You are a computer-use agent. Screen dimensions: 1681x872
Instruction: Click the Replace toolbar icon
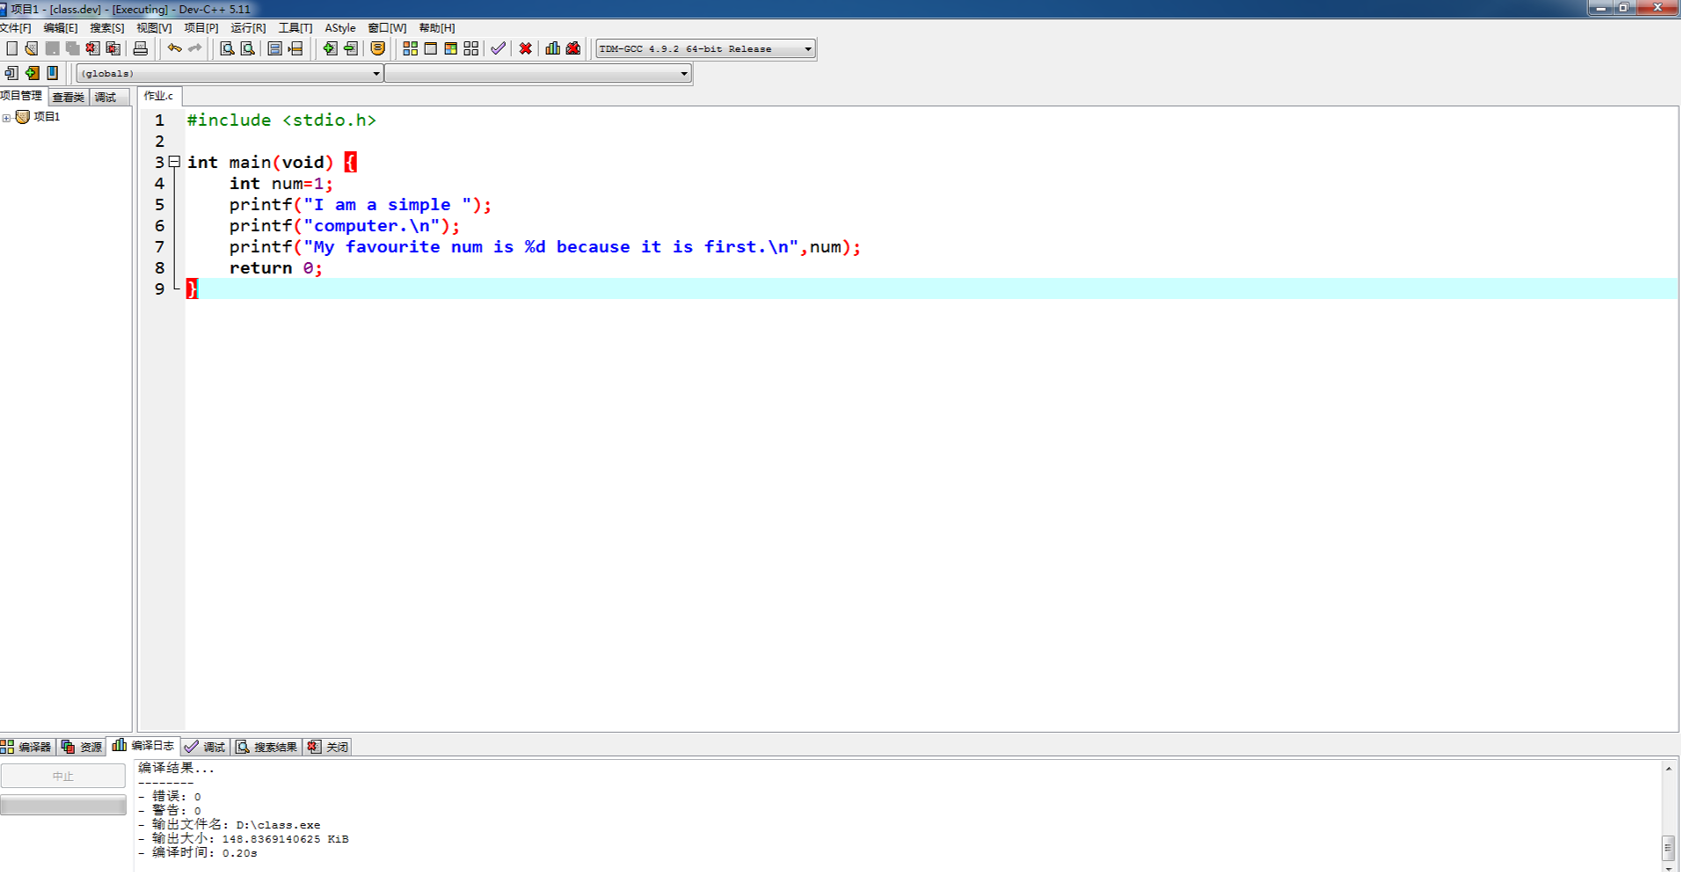[247, 48]
